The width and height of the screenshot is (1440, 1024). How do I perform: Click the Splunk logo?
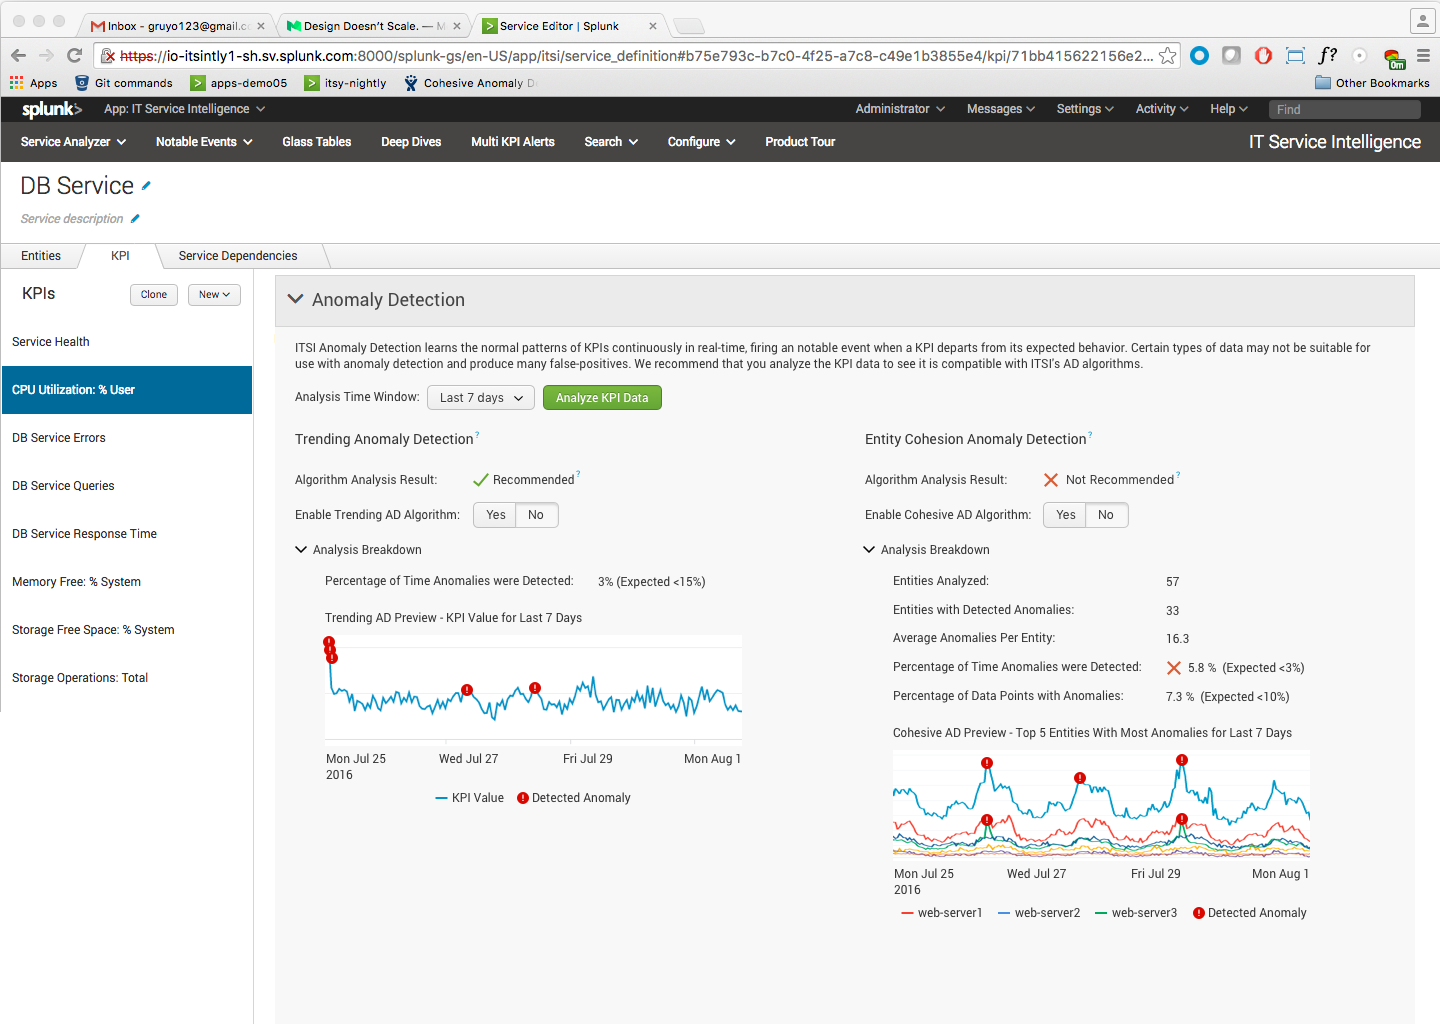pos(52,109)
